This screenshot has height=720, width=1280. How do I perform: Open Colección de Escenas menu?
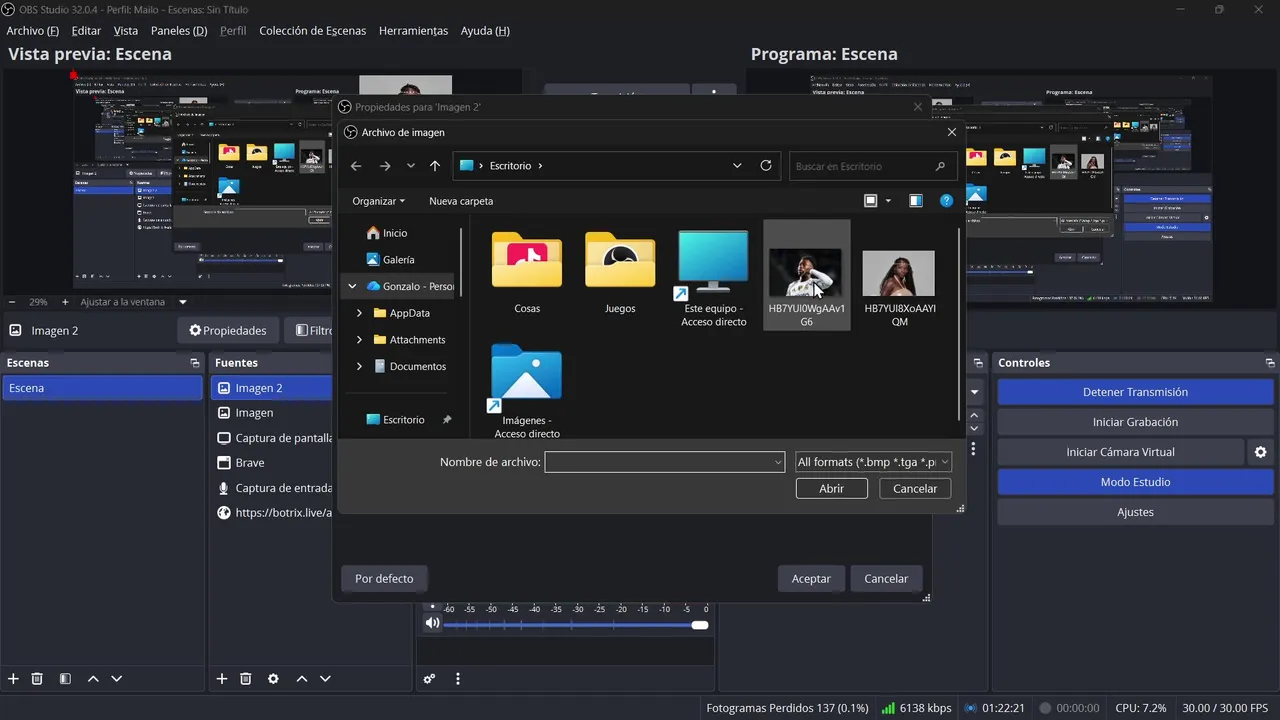312,31
